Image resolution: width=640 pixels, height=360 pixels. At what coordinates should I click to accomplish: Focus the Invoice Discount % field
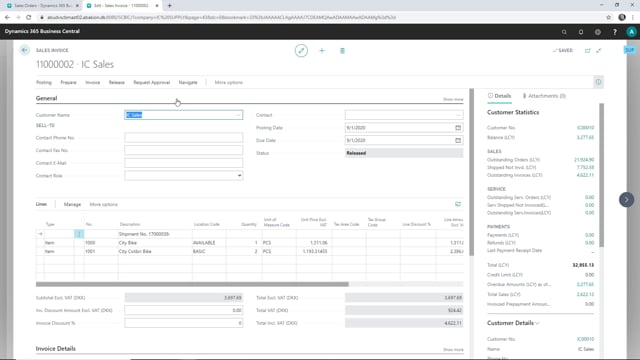pyautogui.click(x=184, y=323)
